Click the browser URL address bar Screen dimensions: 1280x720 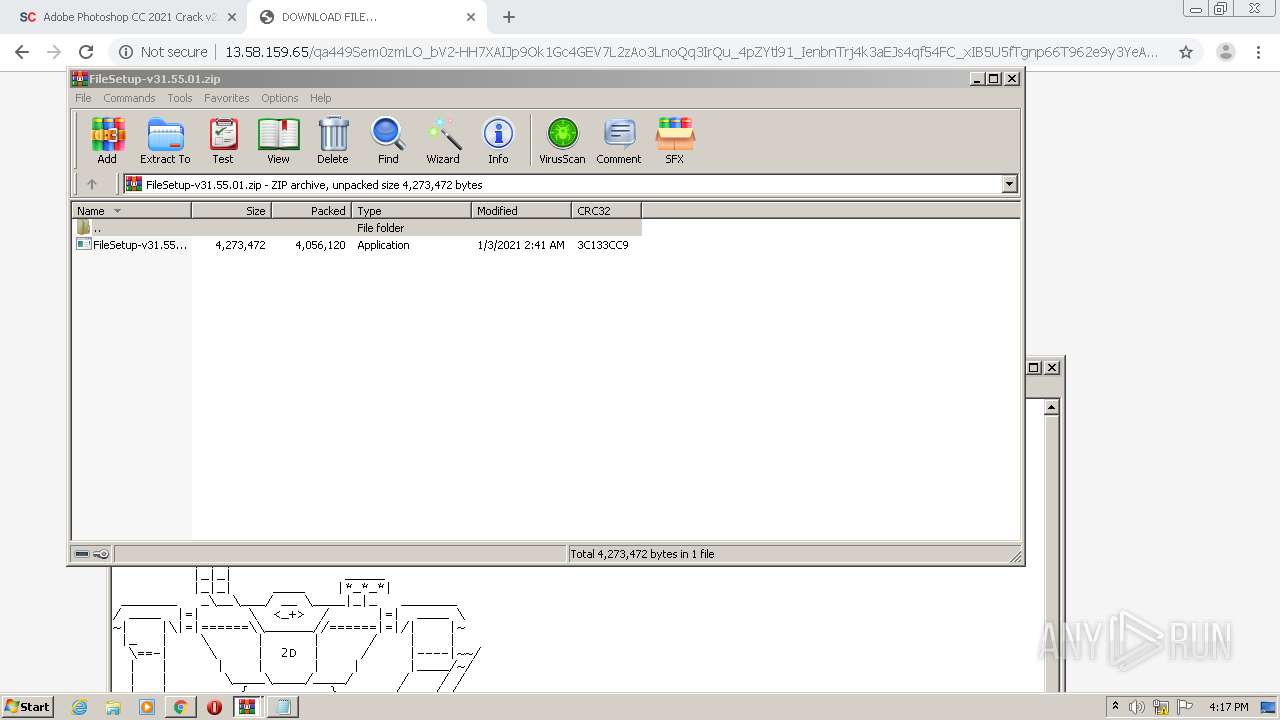tap(691, 52)
